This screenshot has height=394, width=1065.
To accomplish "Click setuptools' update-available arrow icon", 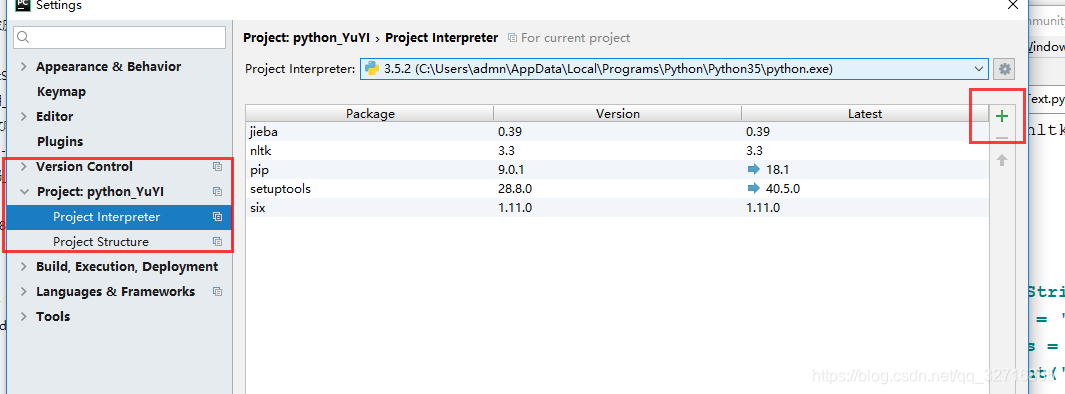I will (x=753, y=189).
